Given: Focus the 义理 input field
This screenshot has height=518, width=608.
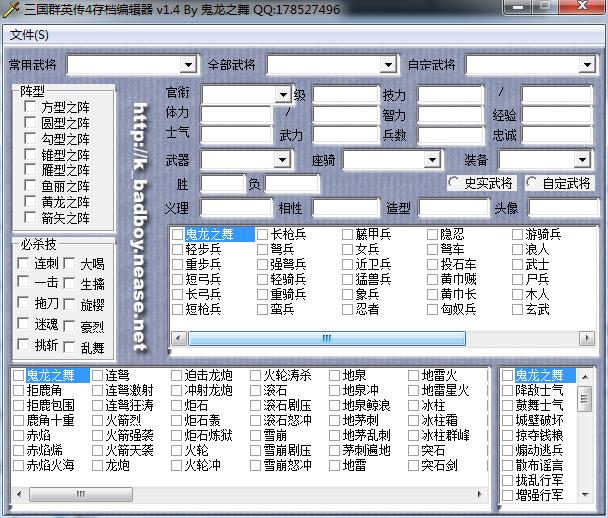Looking at the screenshot, I should click(236, 208).
